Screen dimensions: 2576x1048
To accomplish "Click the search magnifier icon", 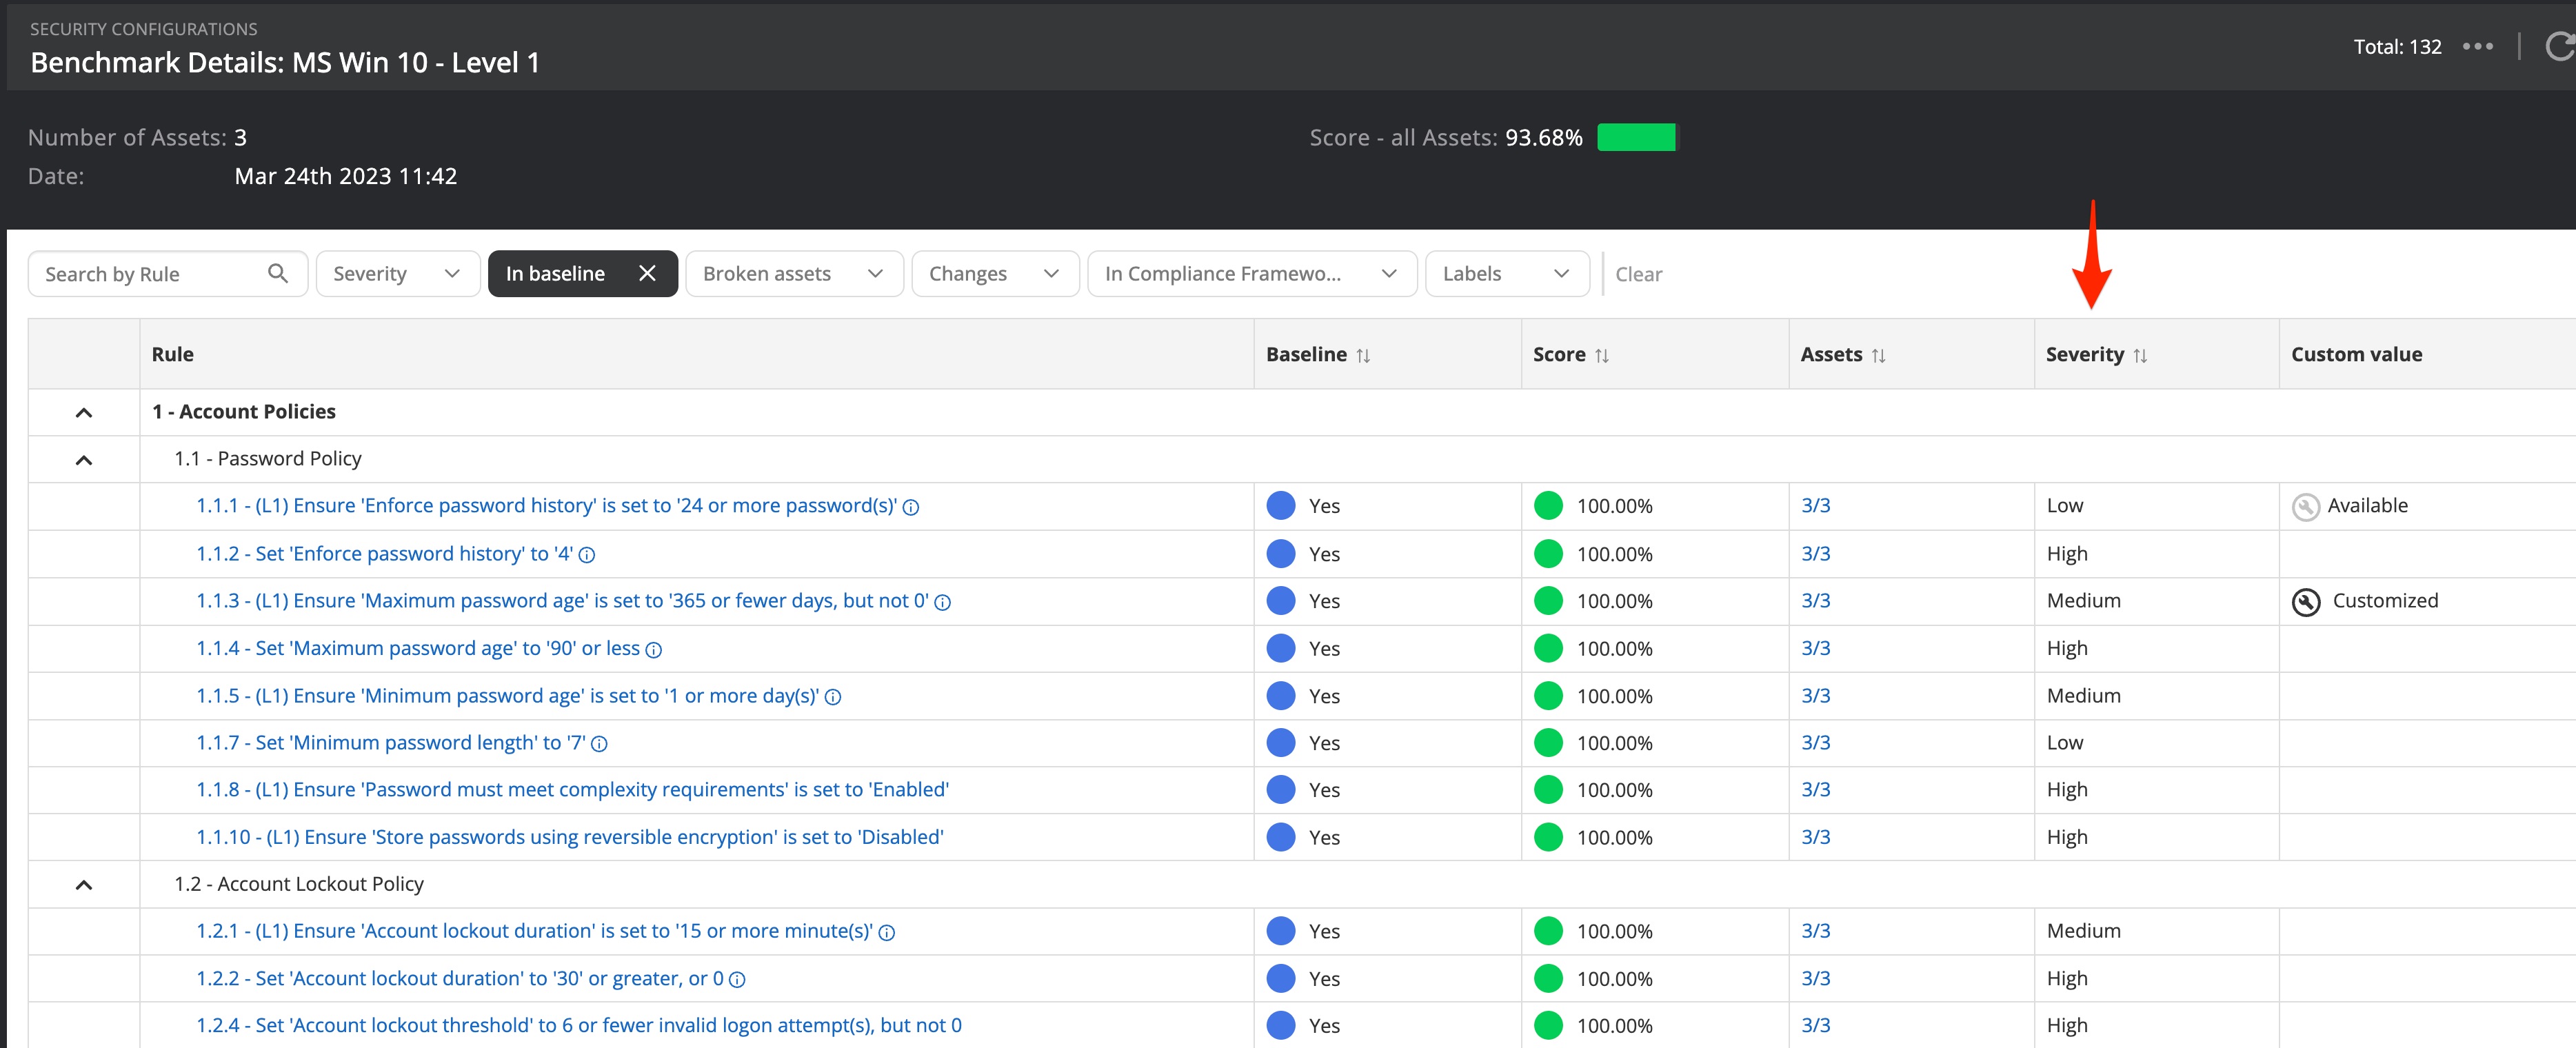I will click(x=278, y=273).
